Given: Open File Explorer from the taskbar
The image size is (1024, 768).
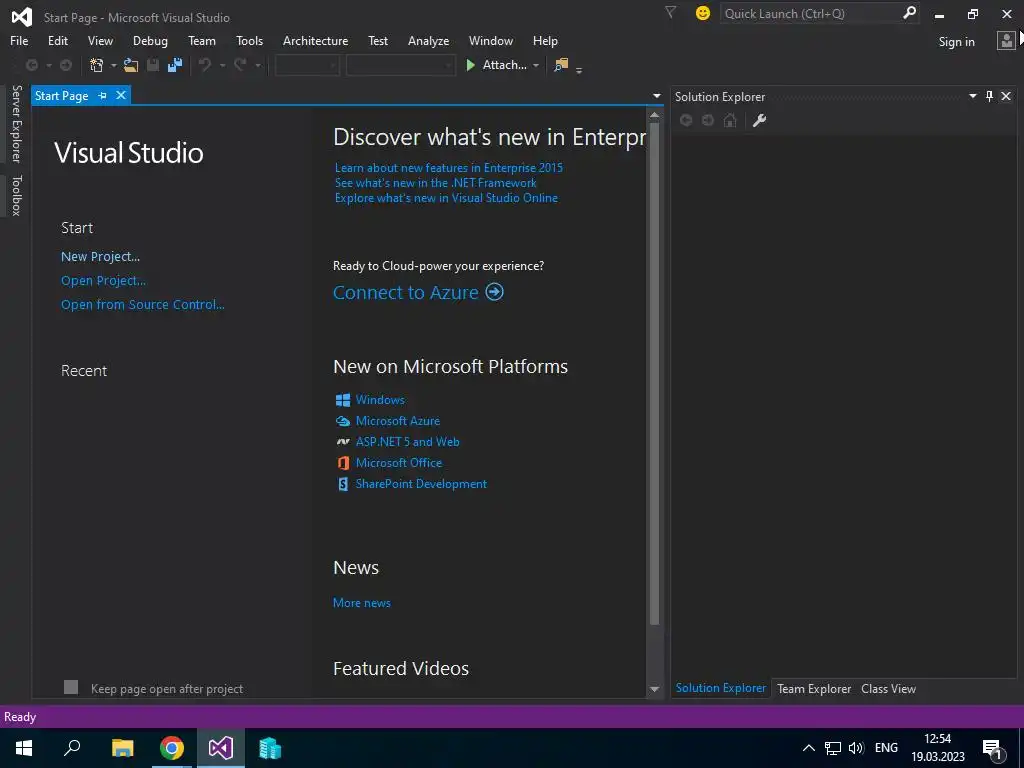Looking at the screenshot, I should [123, 748].
